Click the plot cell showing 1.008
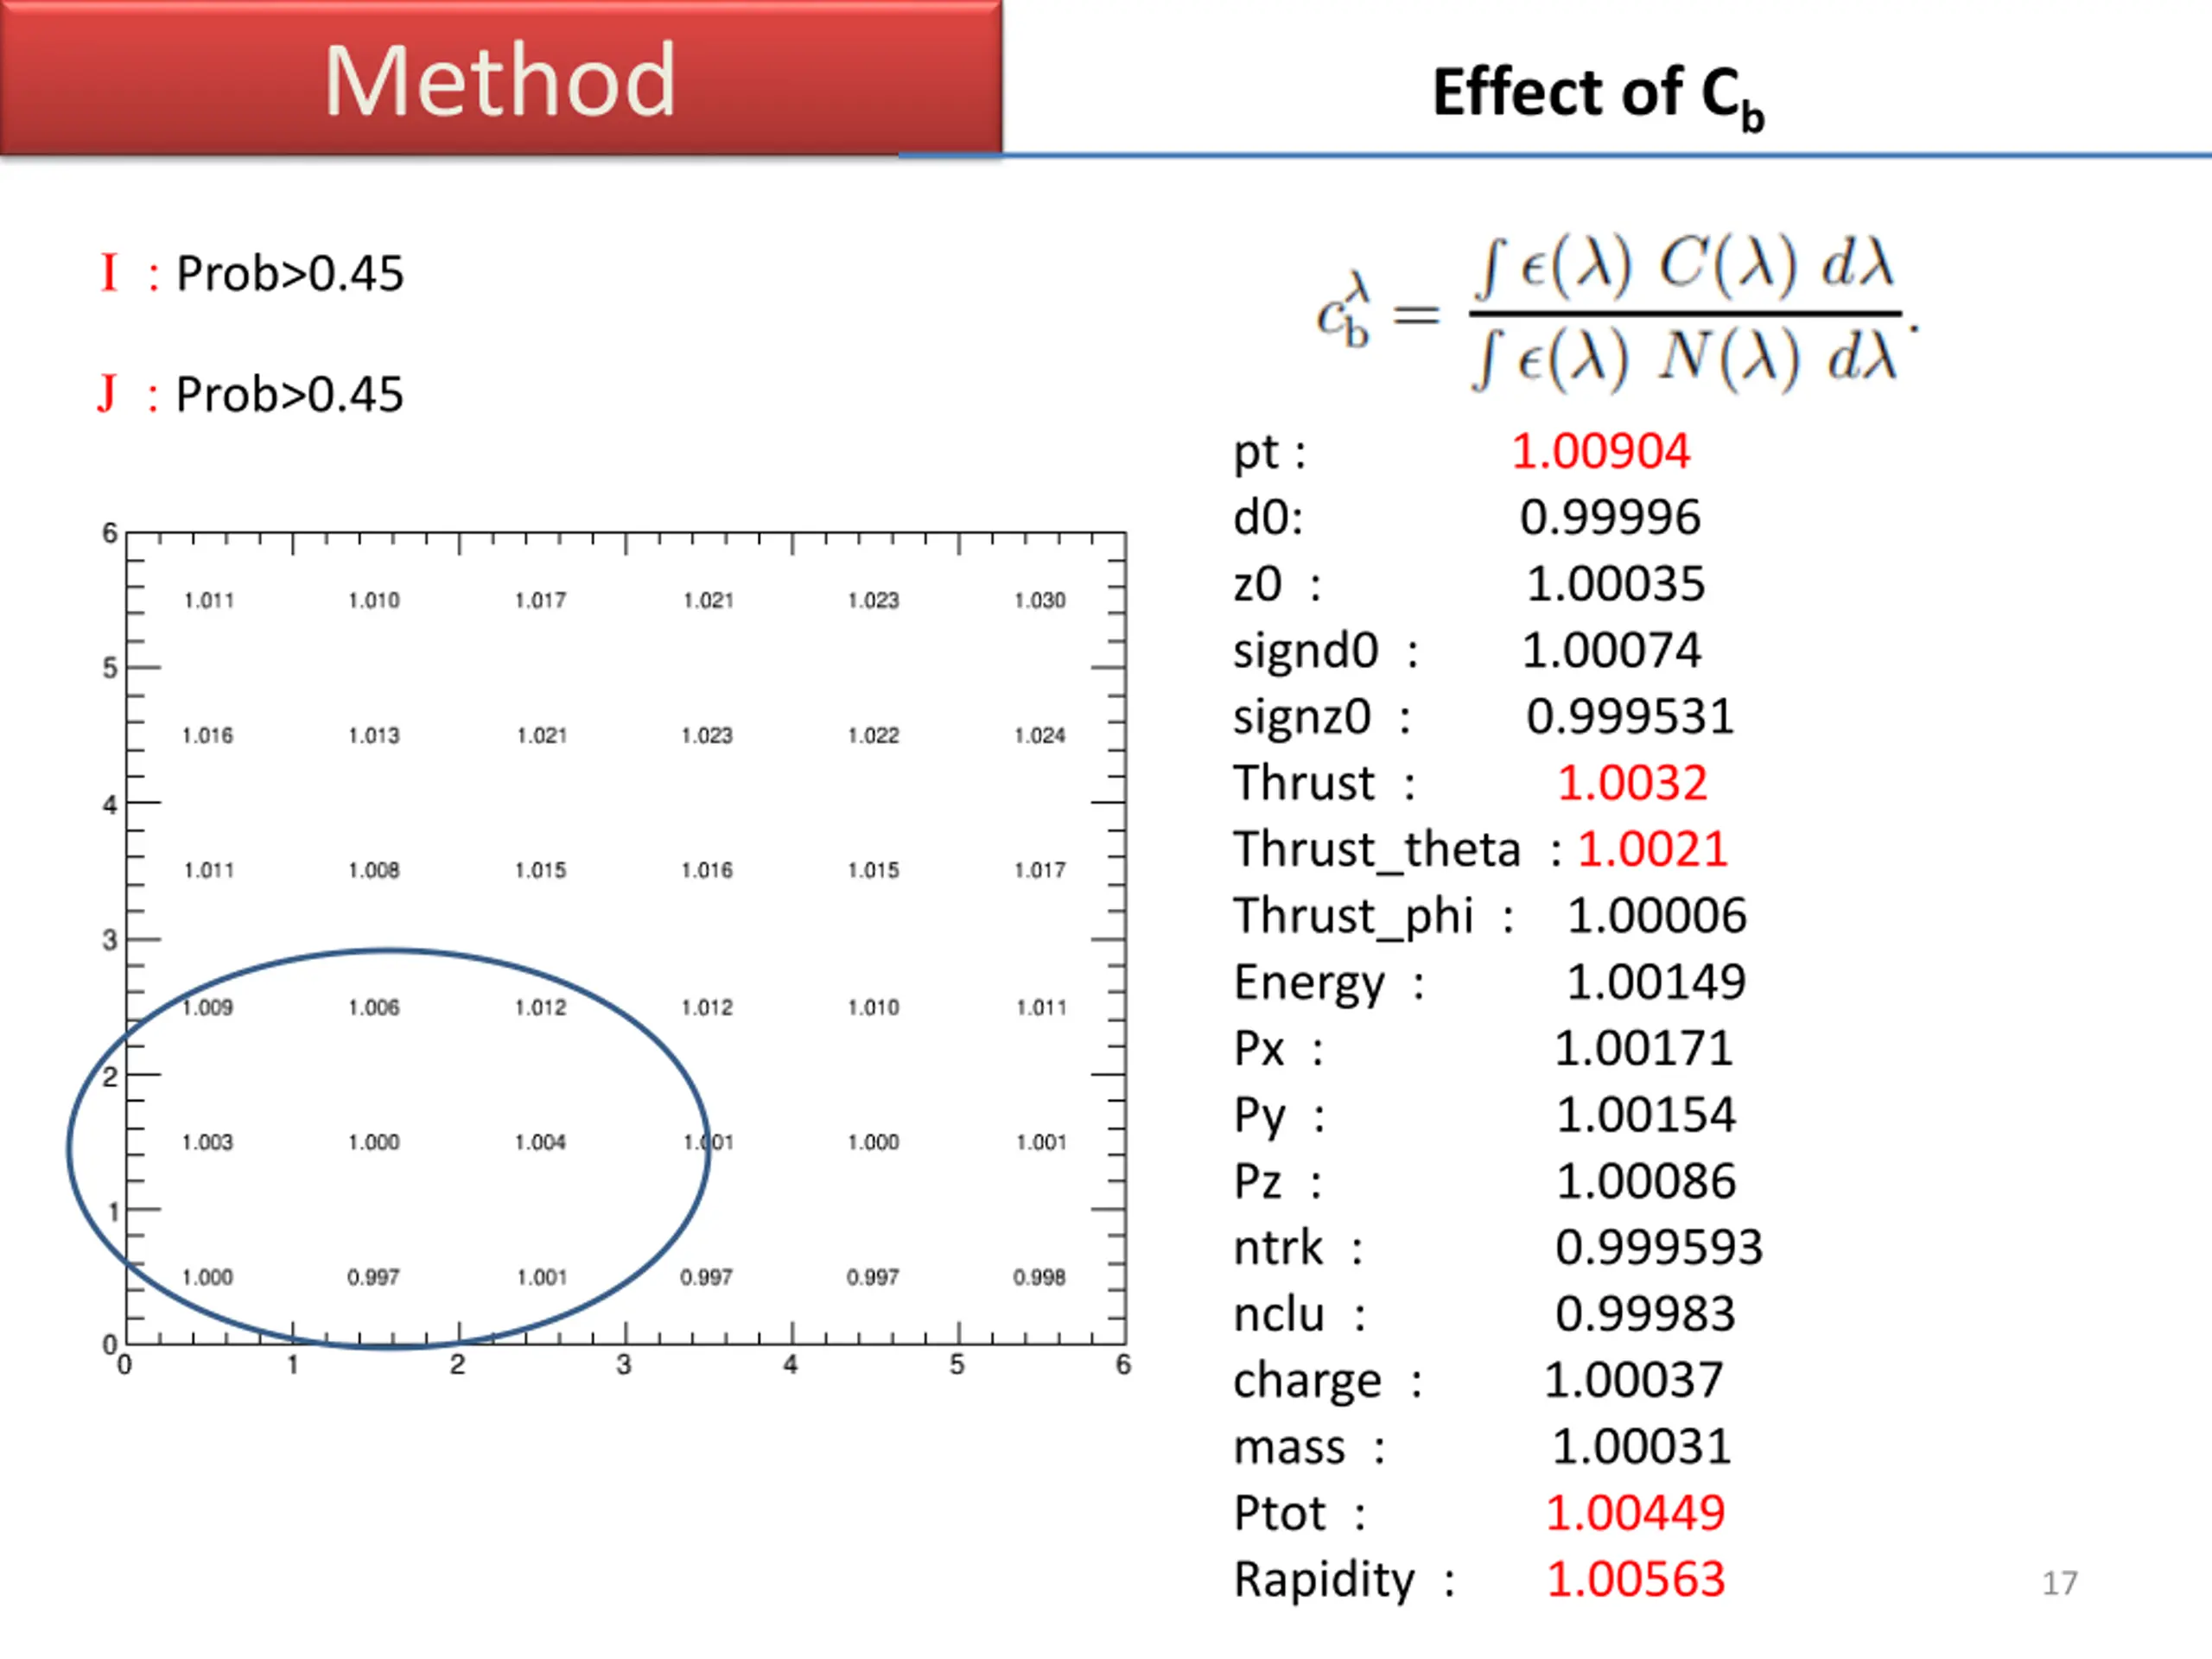The width and height of the screenshot is (2212, 1659). coord(374,870)
